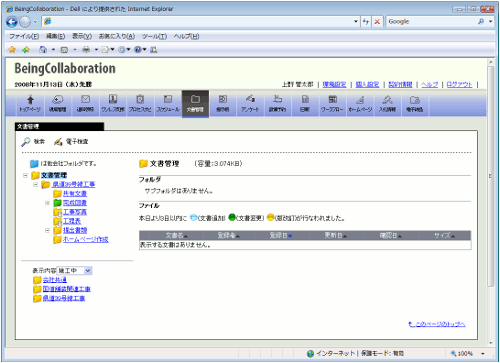Open the ツール(T) menu
This screenshot has height=363, width=500.
tap(154, 36)
